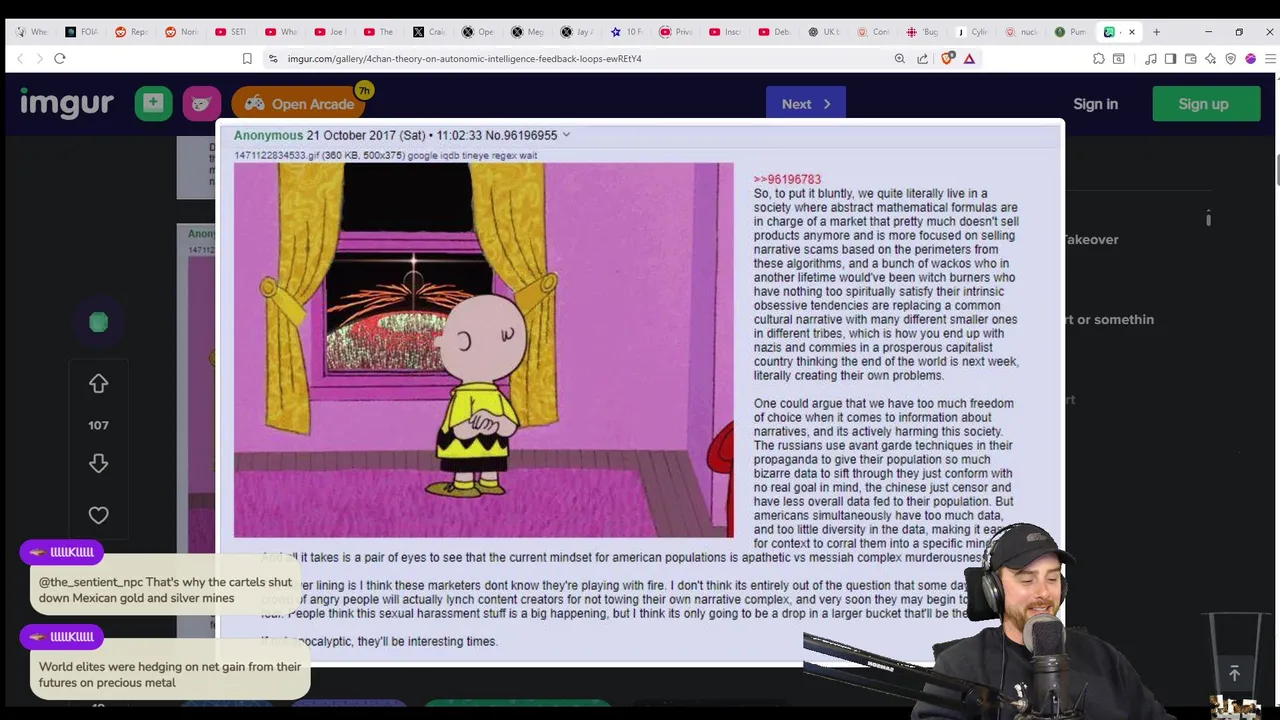Reload the page
This screenshot has width=1280, height=720.
click(x=60, y=58)
